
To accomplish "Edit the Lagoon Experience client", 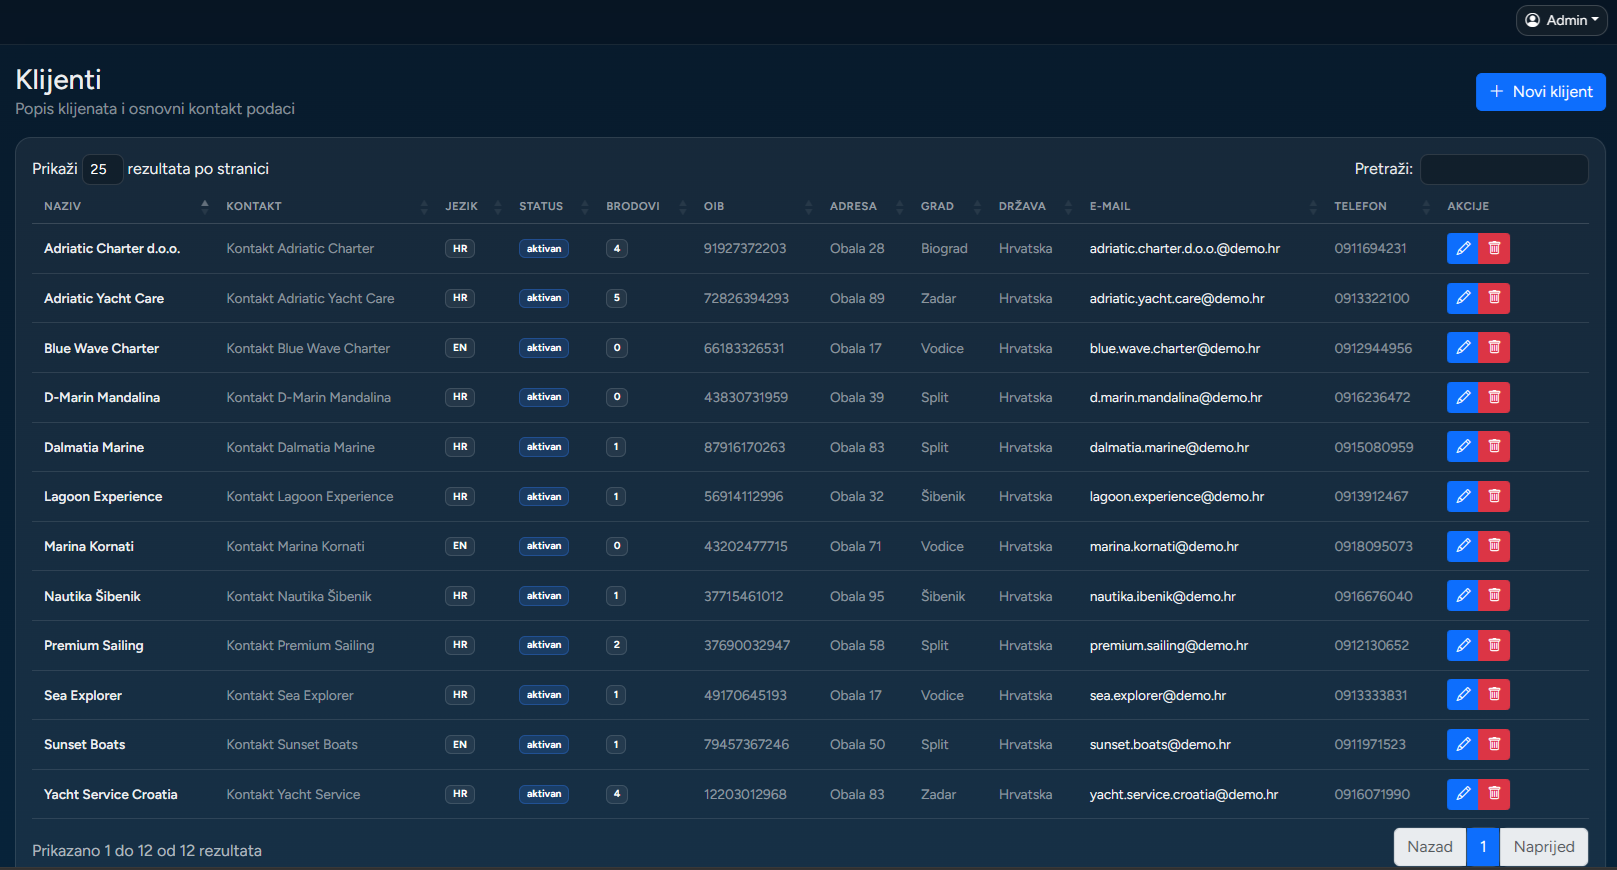I will [1462, 496].
